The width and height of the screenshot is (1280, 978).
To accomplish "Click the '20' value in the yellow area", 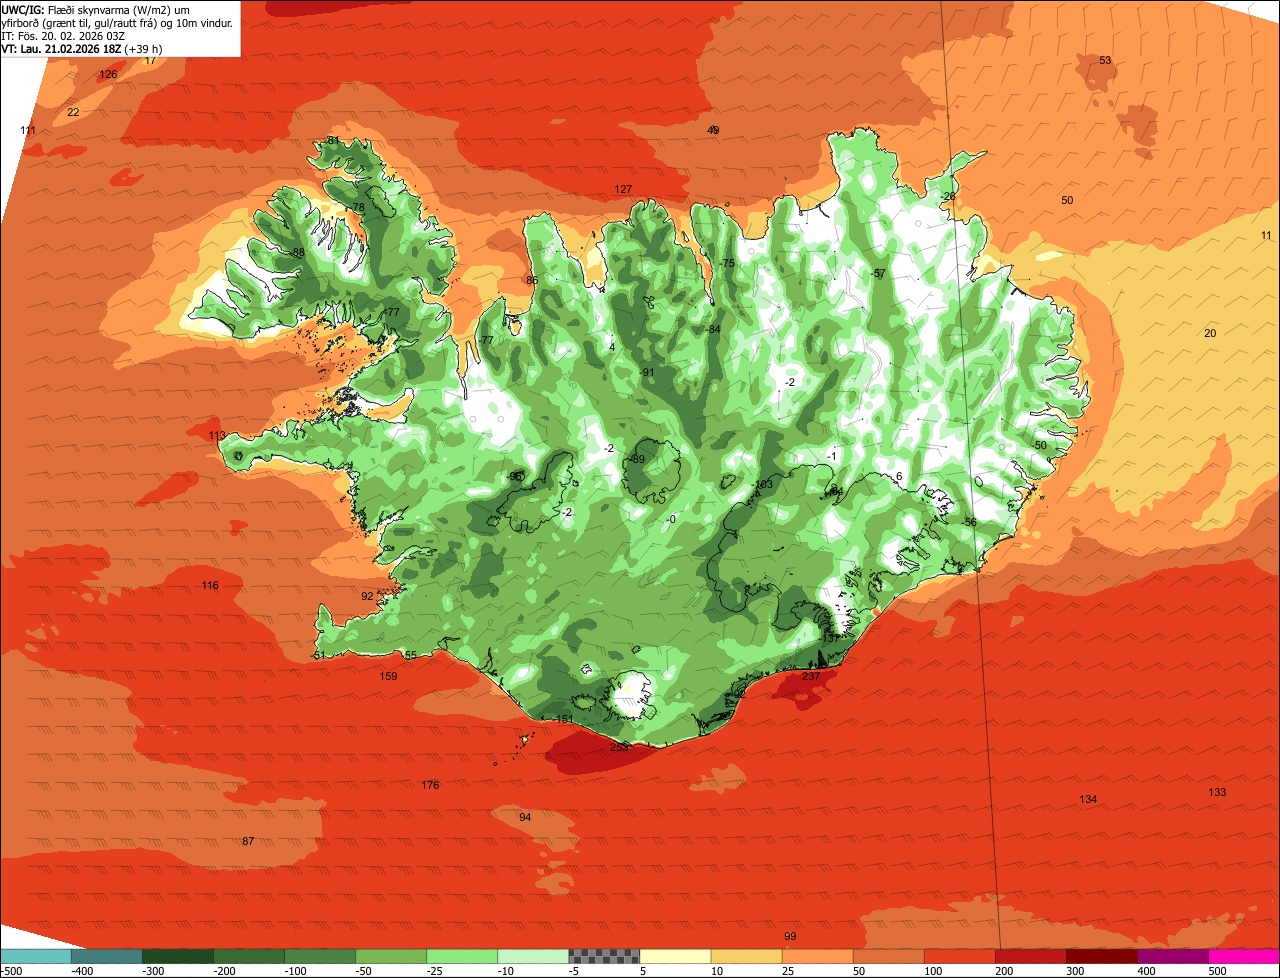I will [x=1210, y=334].
